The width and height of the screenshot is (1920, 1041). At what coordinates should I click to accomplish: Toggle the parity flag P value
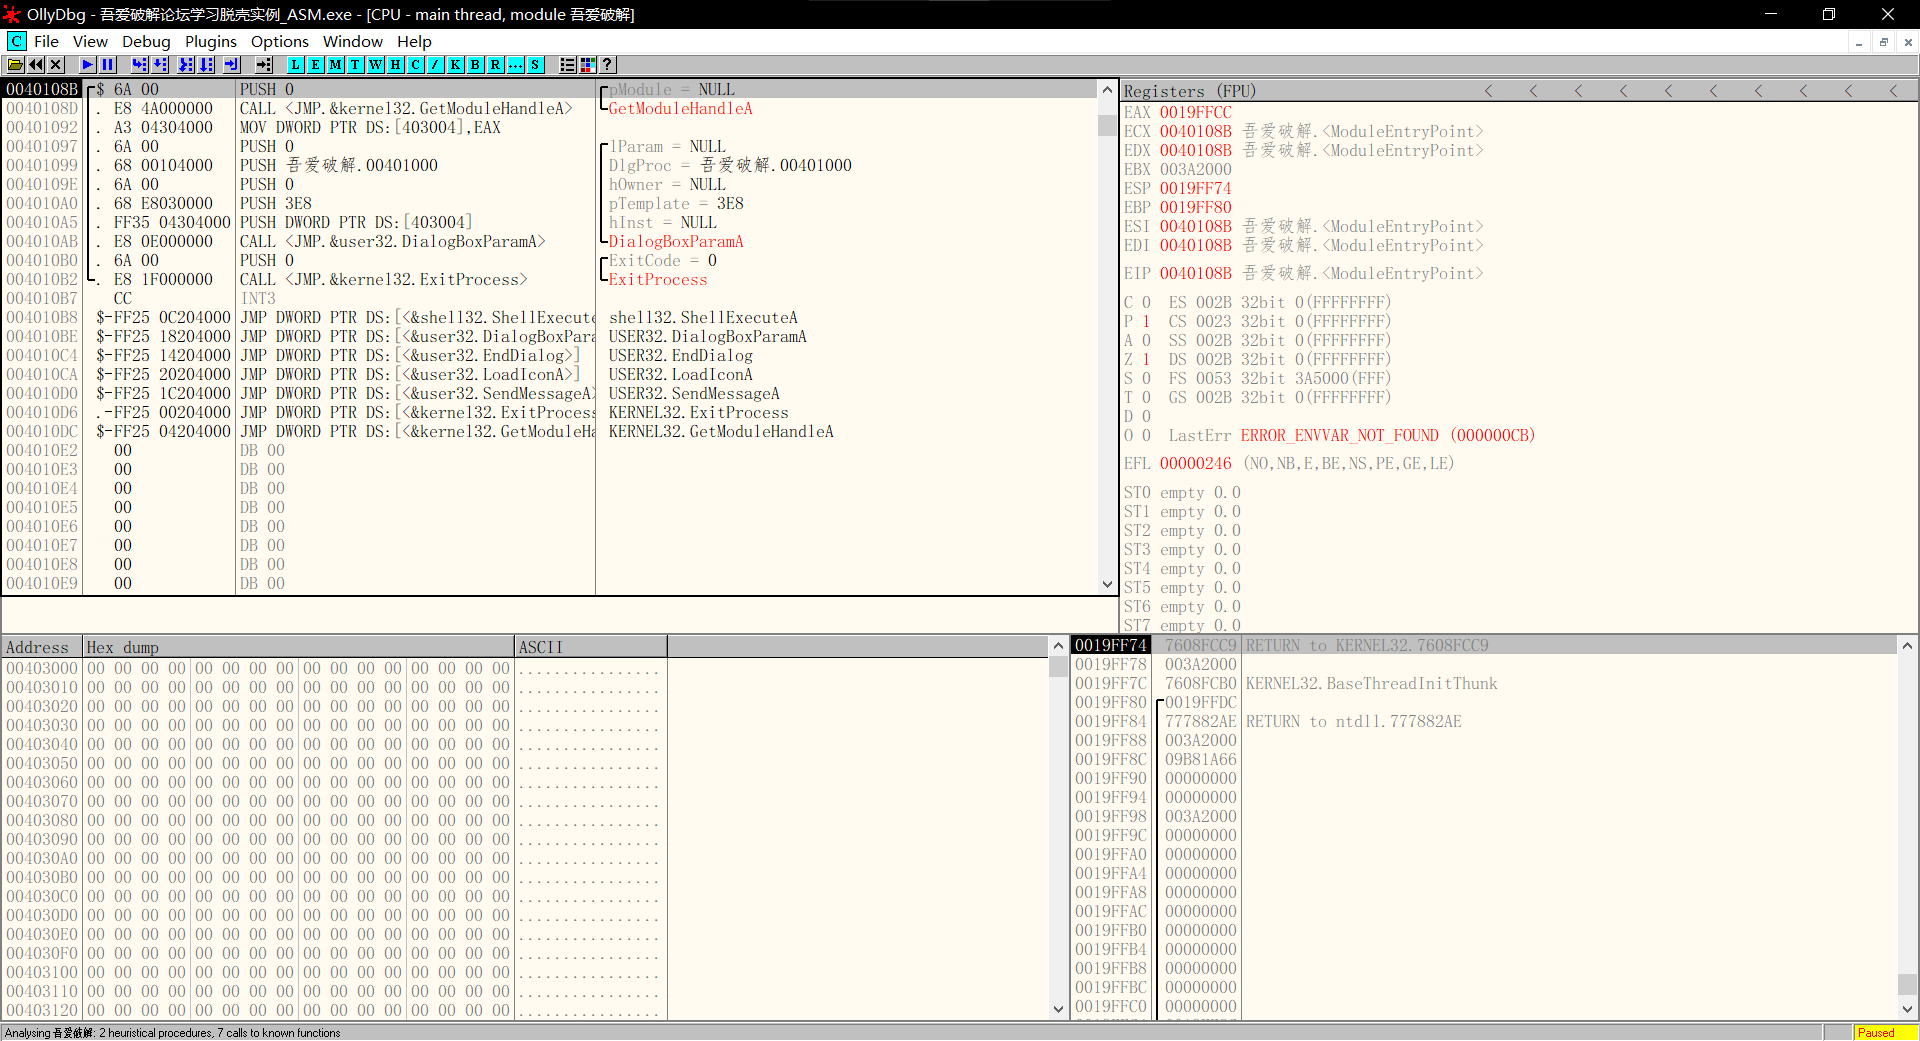point(1146,321)
